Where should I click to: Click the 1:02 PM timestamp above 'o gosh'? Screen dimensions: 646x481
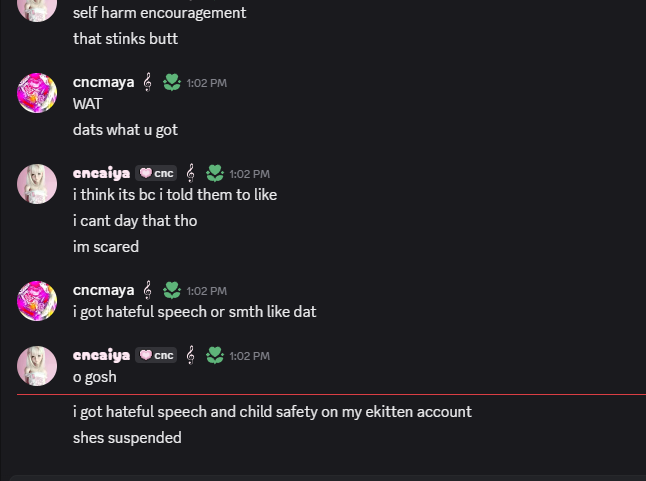pyautogui.click(x=250, y=356)
